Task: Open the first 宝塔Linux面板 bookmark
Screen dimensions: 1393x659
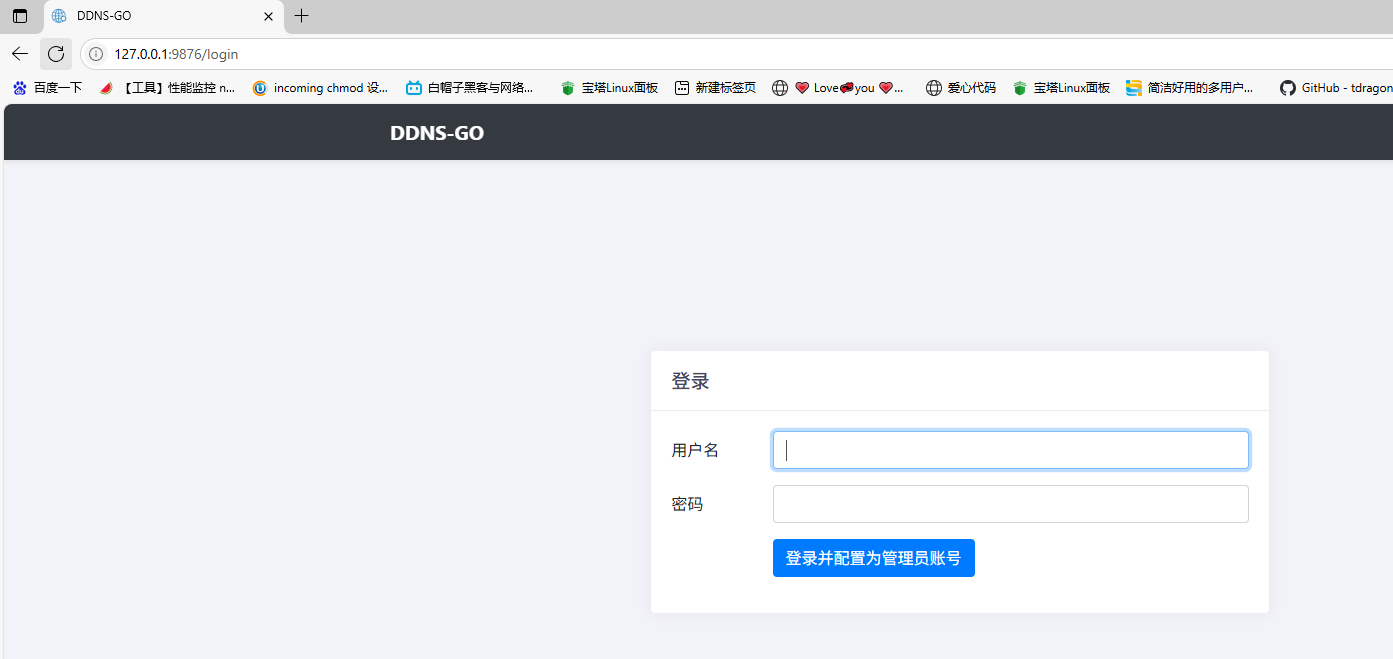Action: [x=609, y=88]
